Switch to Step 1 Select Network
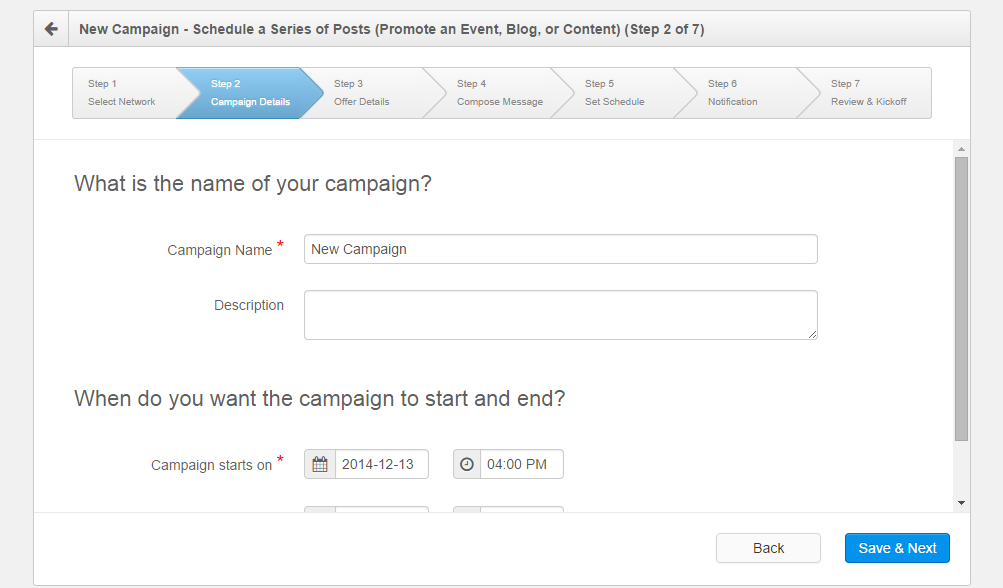1003x588 pixels. coord(120,92)
